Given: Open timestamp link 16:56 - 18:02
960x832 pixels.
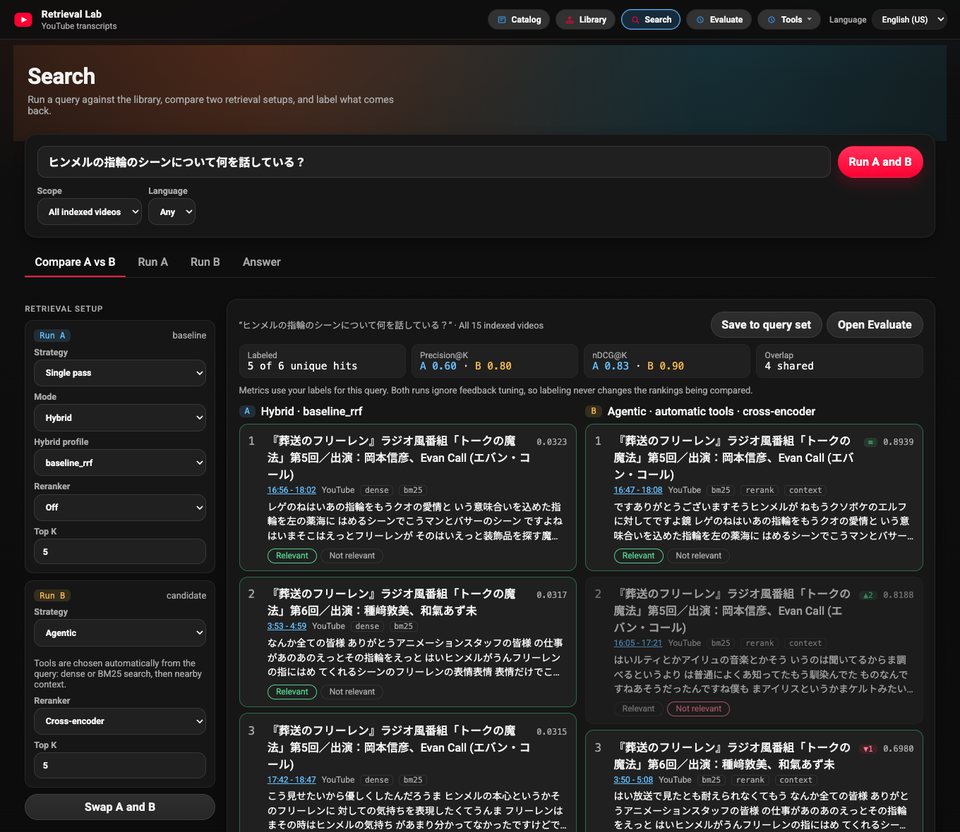Looking at the screenshot, I should point(291,490).
